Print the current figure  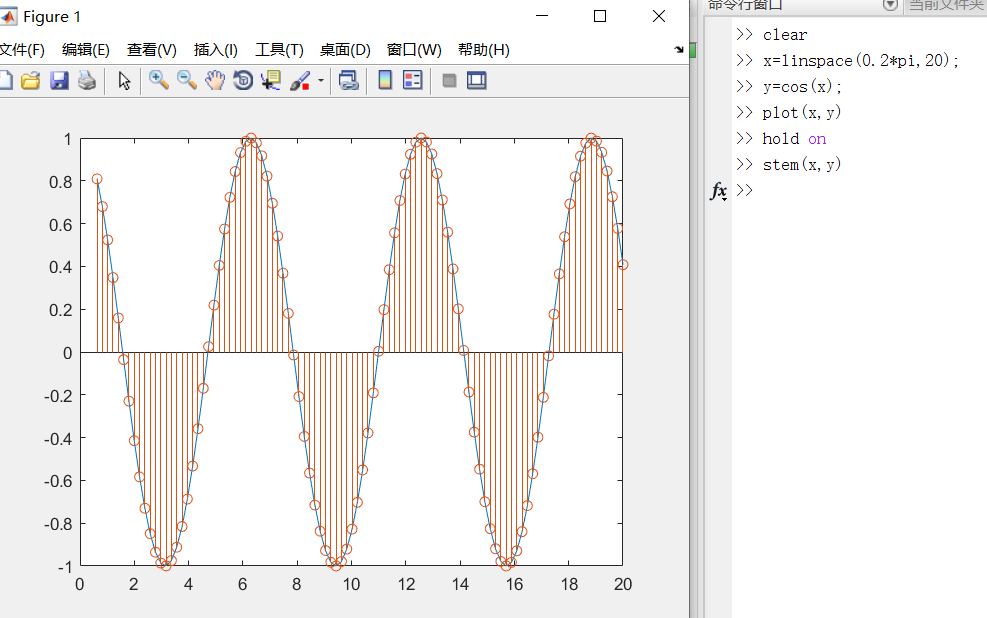click(x=86, y=80)
